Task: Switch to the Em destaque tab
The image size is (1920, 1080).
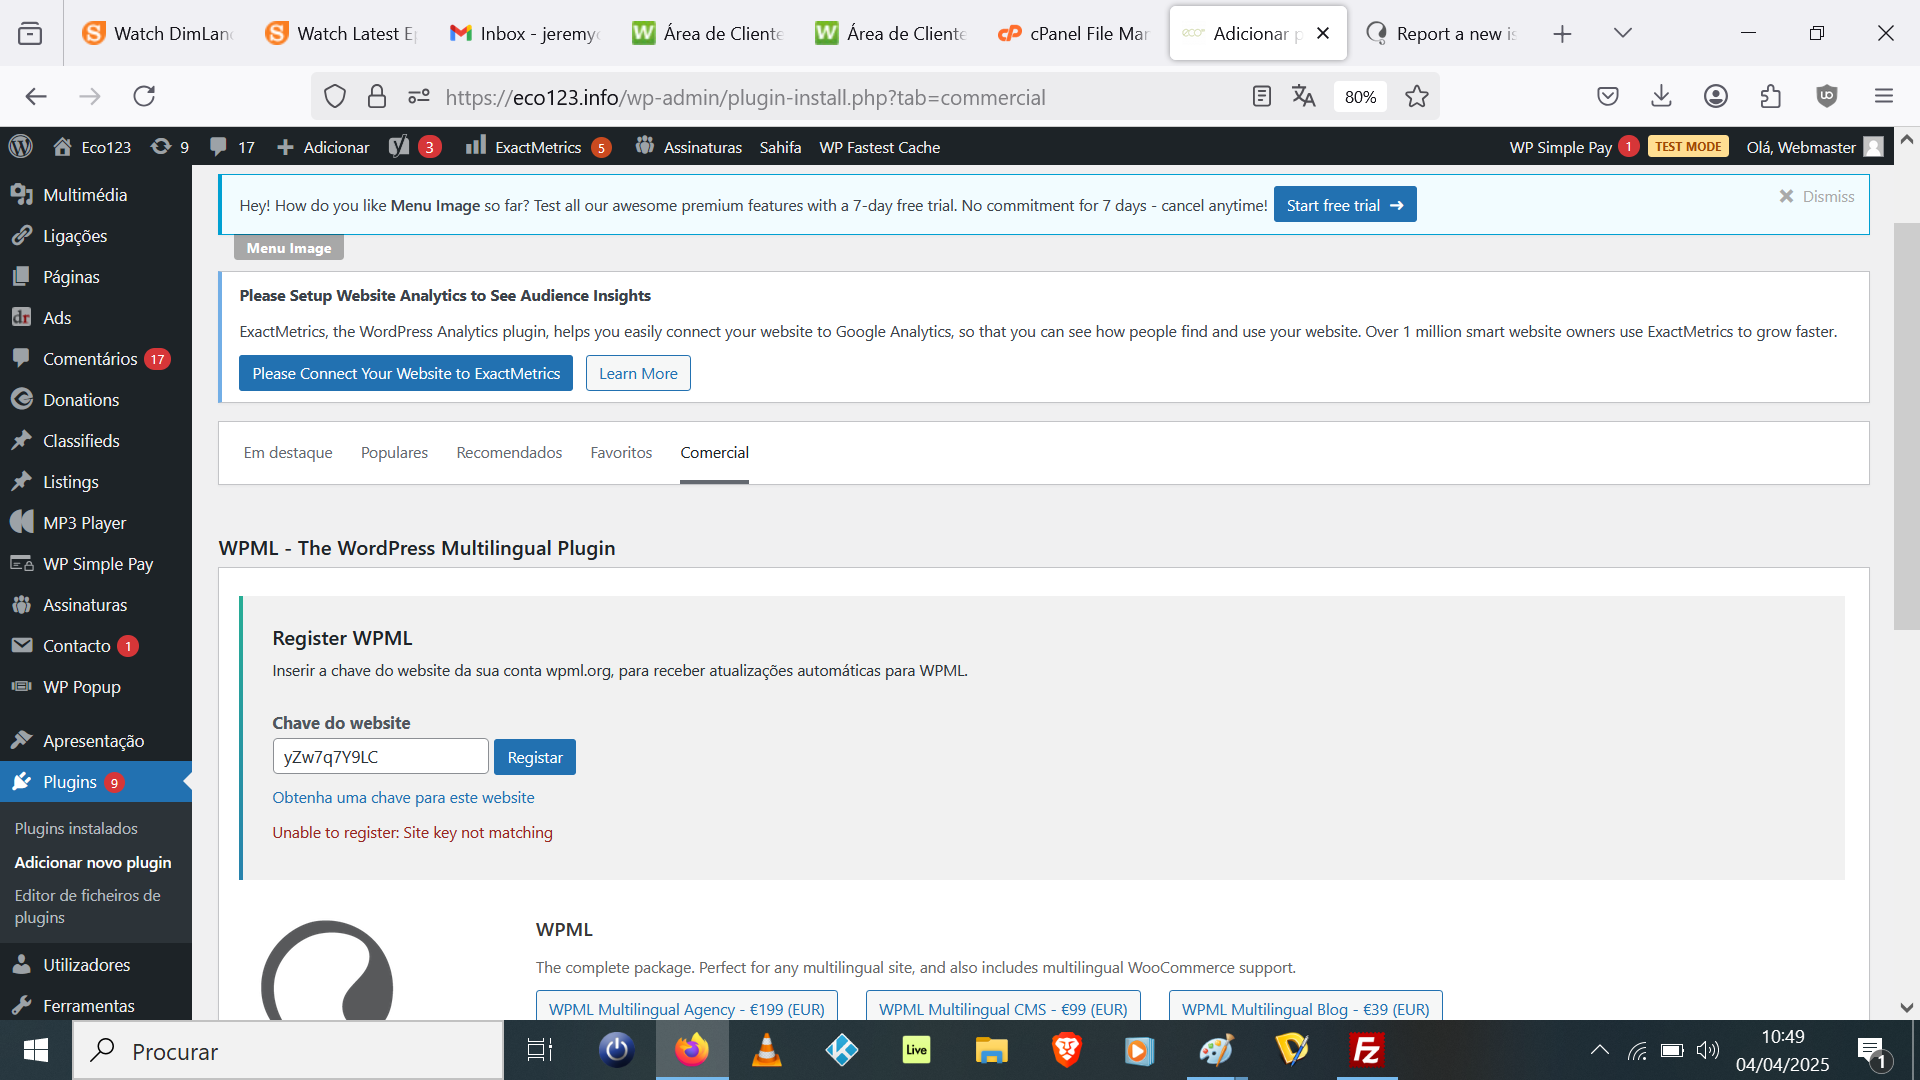Action: (x=288, y=453)
